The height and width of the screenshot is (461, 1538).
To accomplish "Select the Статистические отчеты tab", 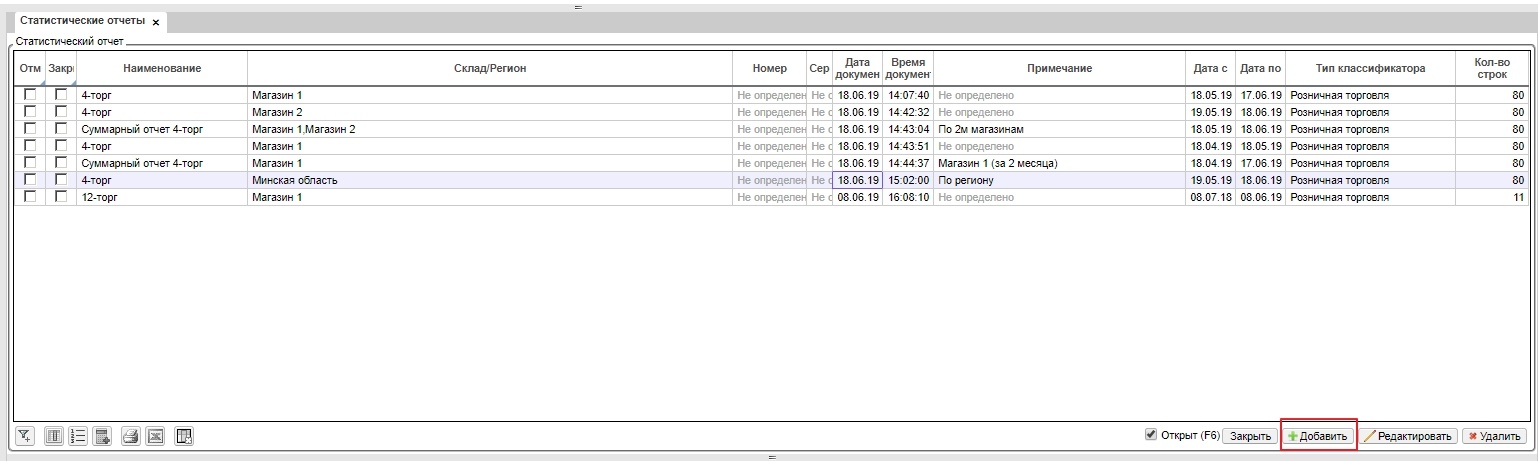I will pyautogui.click(x=82, y=21).
